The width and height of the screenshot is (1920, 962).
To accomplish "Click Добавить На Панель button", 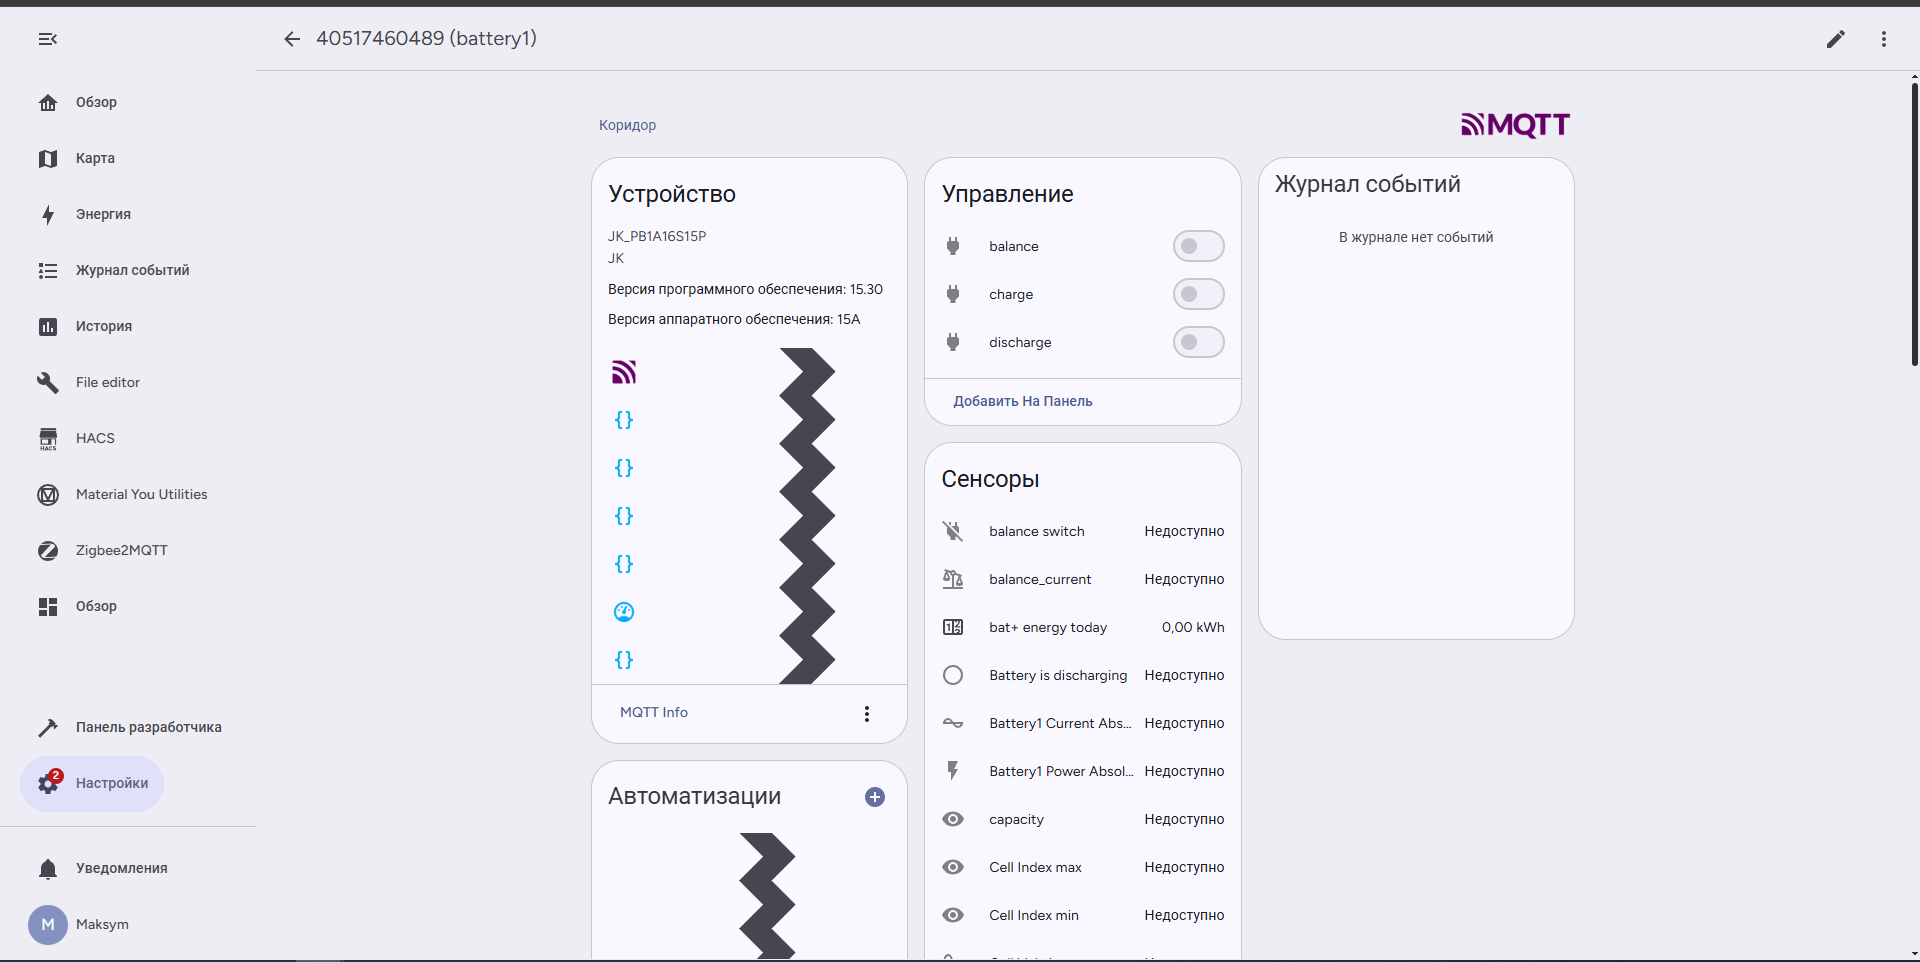I will (x=1022, y=401).
